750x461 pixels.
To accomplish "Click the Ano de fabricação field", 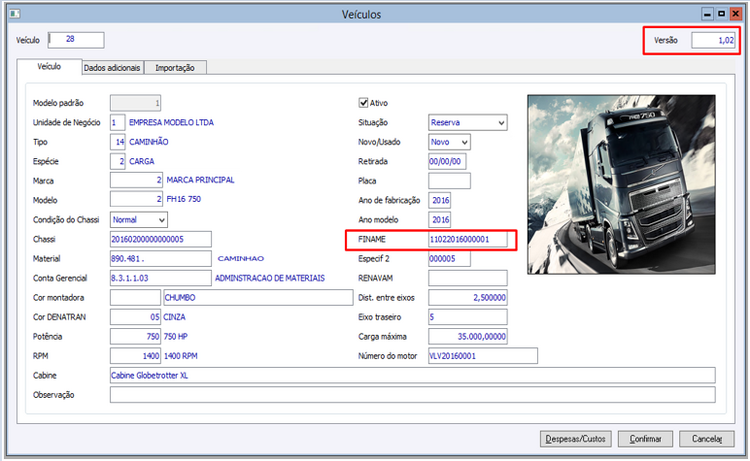I will 440,200.
